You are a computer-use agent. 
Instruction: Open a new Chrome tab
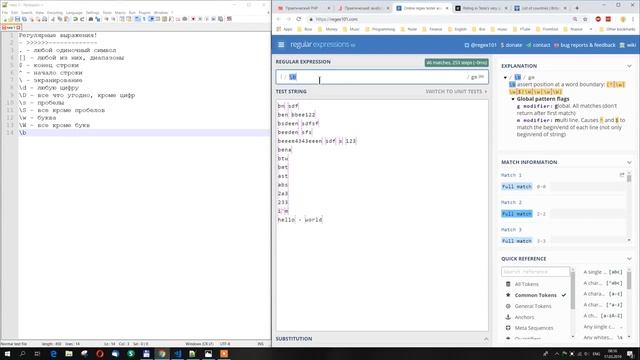[577, 8]
